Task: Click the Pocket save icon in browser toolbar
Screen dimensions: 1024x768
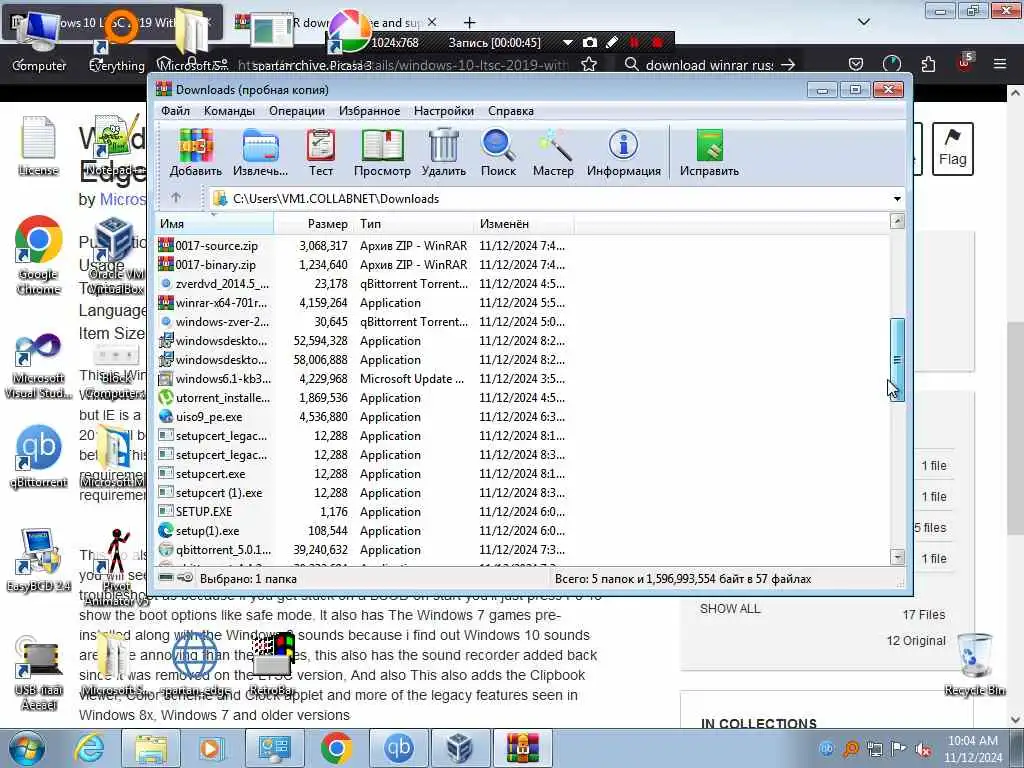Action: click(x=856, y=64)
